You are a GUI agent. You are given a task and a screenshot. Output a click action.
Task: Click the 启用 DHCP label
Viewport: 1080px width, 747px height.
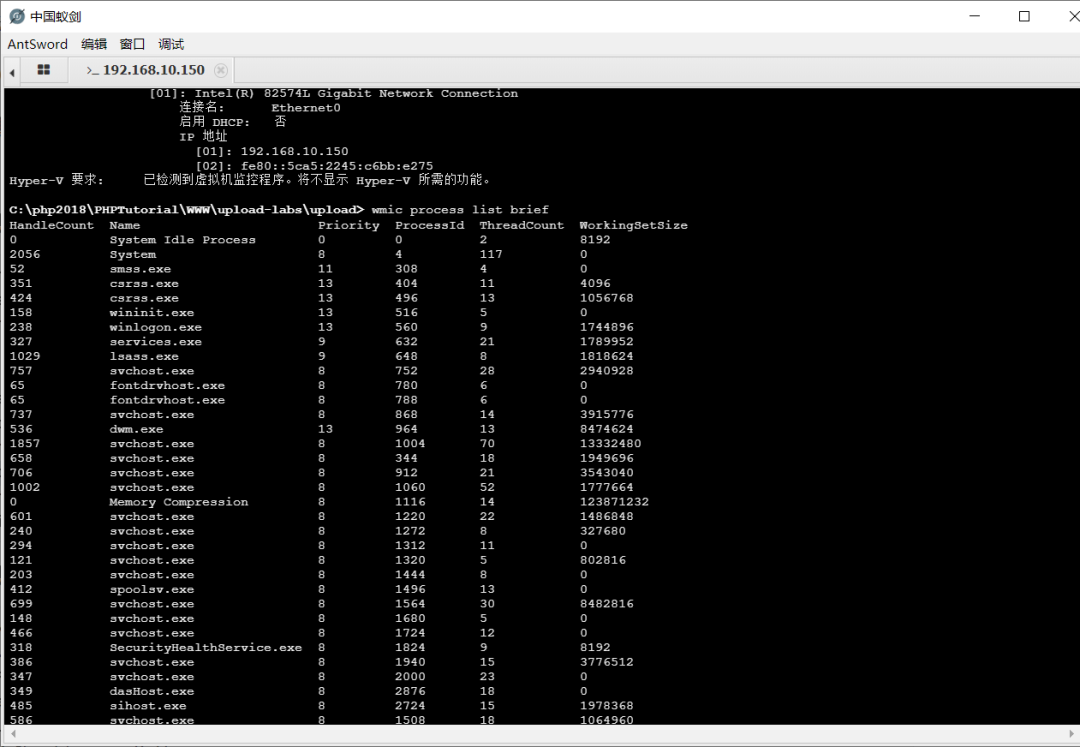point(214,122)
